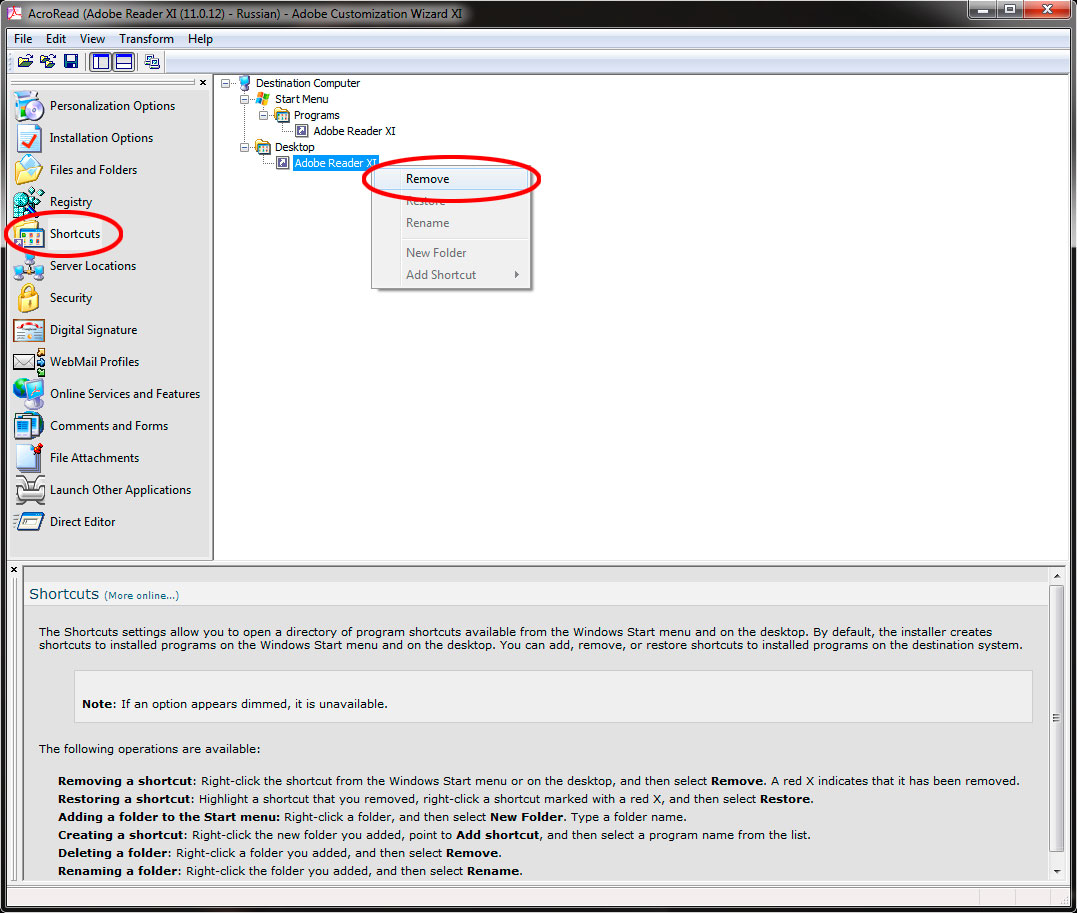The width and height of the screenshot is (1077, 913).
Task: Click help pane scrollbar up arrow
Action: click(x=1057, y=576)
